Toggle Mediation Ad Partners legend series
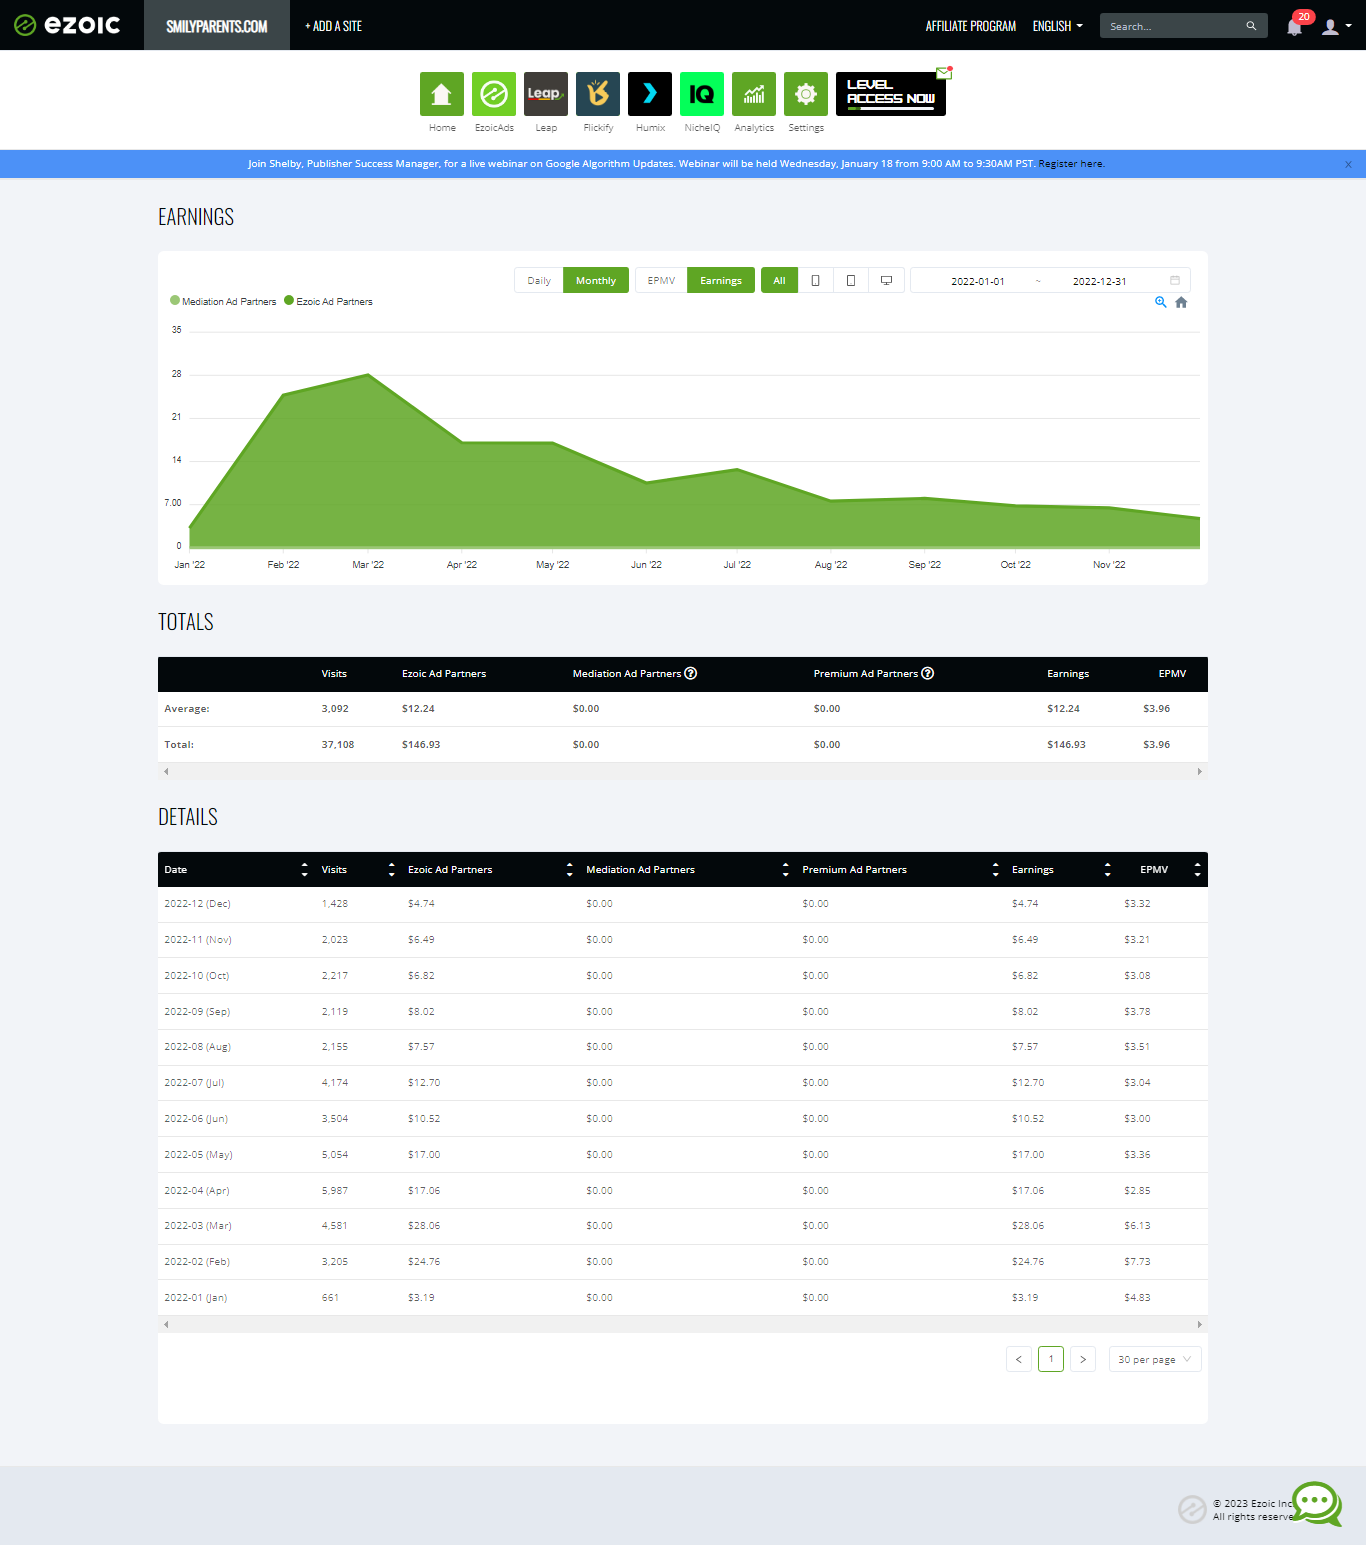 223,301
